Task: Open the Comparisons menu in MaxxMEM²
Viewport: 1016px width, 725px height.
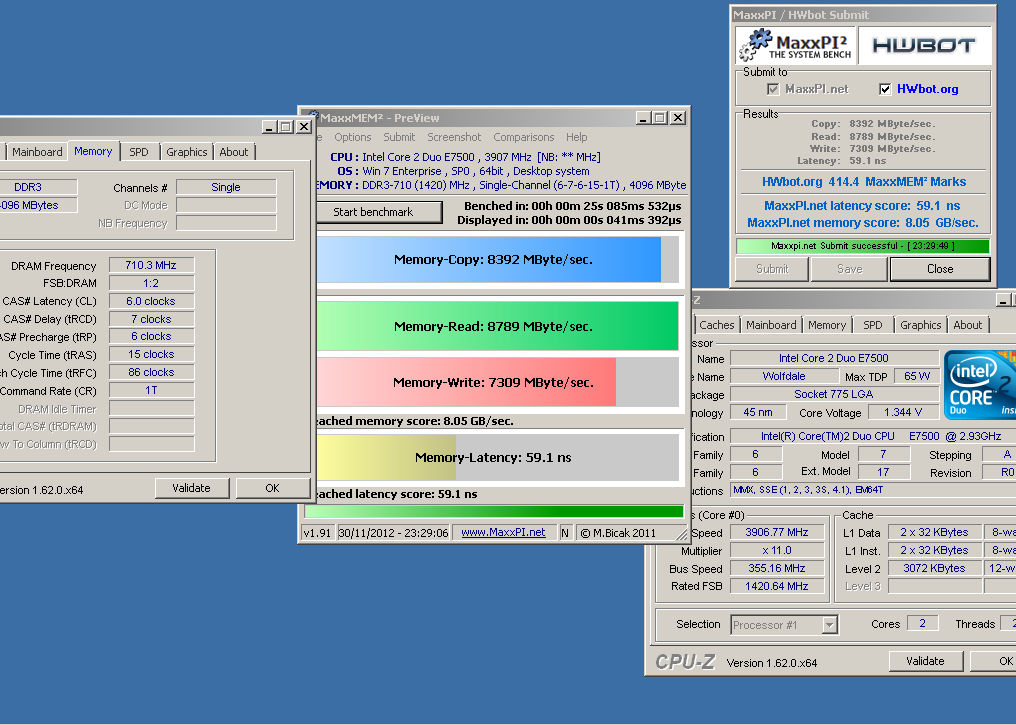Action: tap(524, 137)
